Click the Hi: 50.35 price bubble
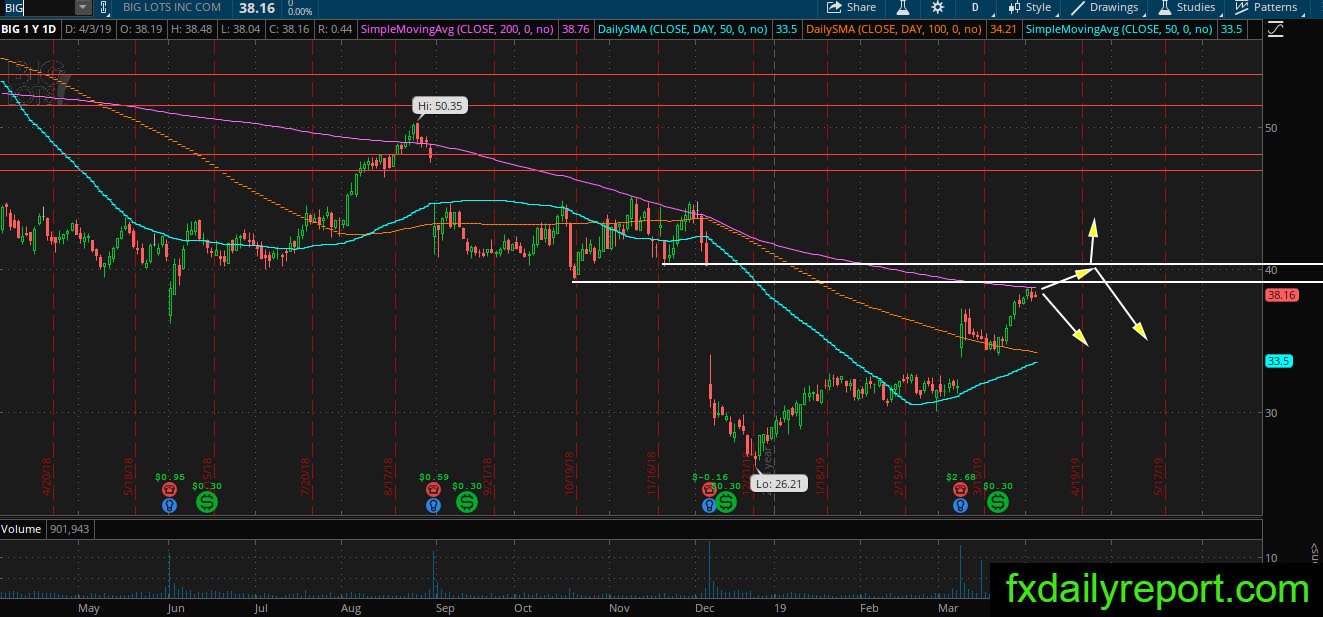Image resolution: width=1323 pixels, height=617 pixels. coord(440,105)
